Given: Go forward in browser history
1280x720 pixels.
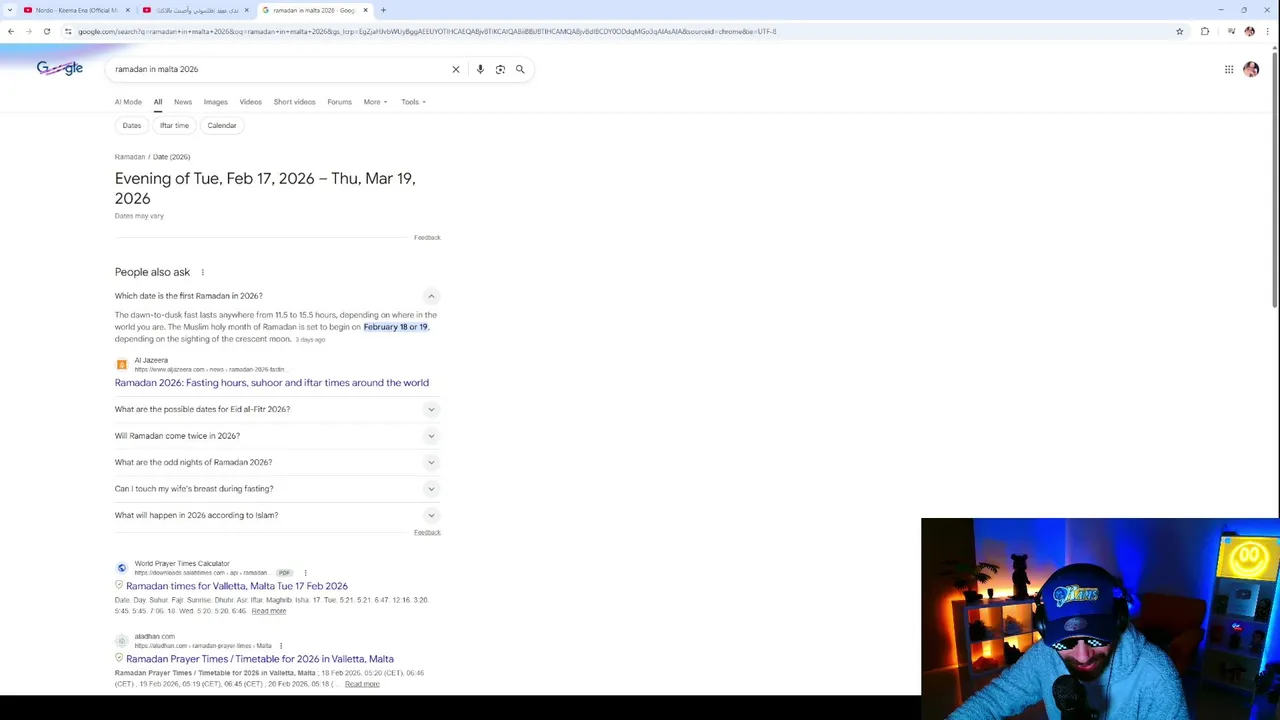Looking at the screenshot, I should point(28,31).
